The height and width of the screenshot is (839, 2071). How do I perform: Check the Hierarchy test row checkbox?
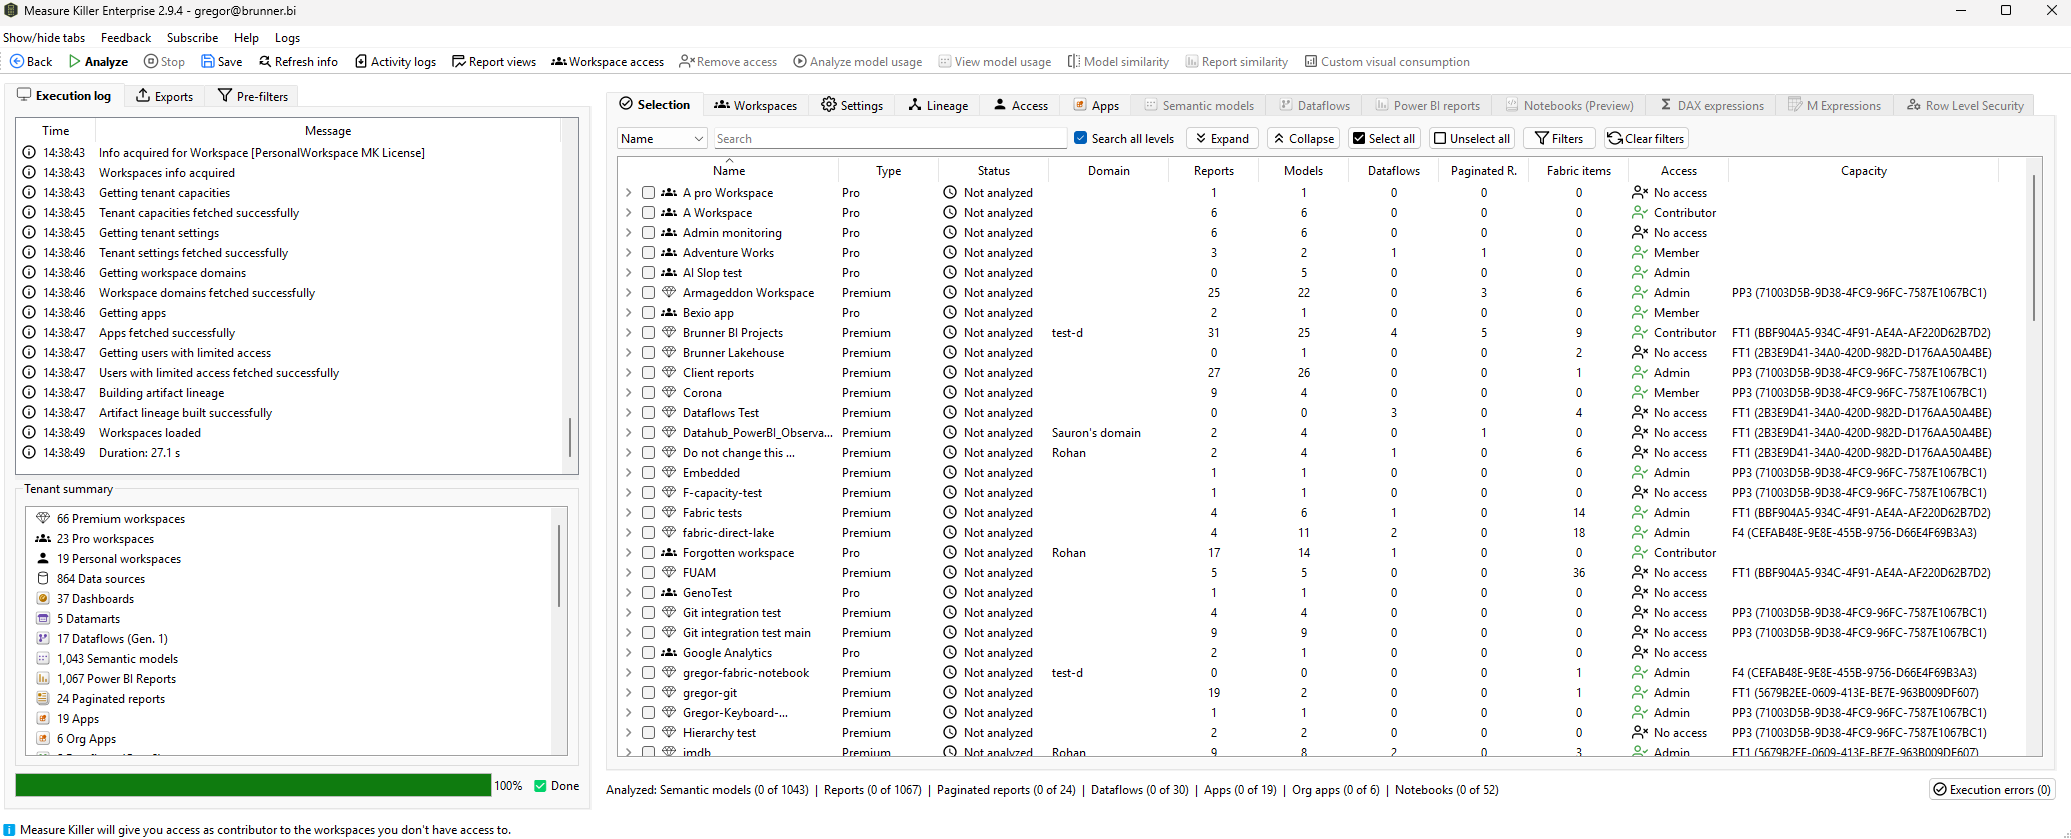[648, 732]
